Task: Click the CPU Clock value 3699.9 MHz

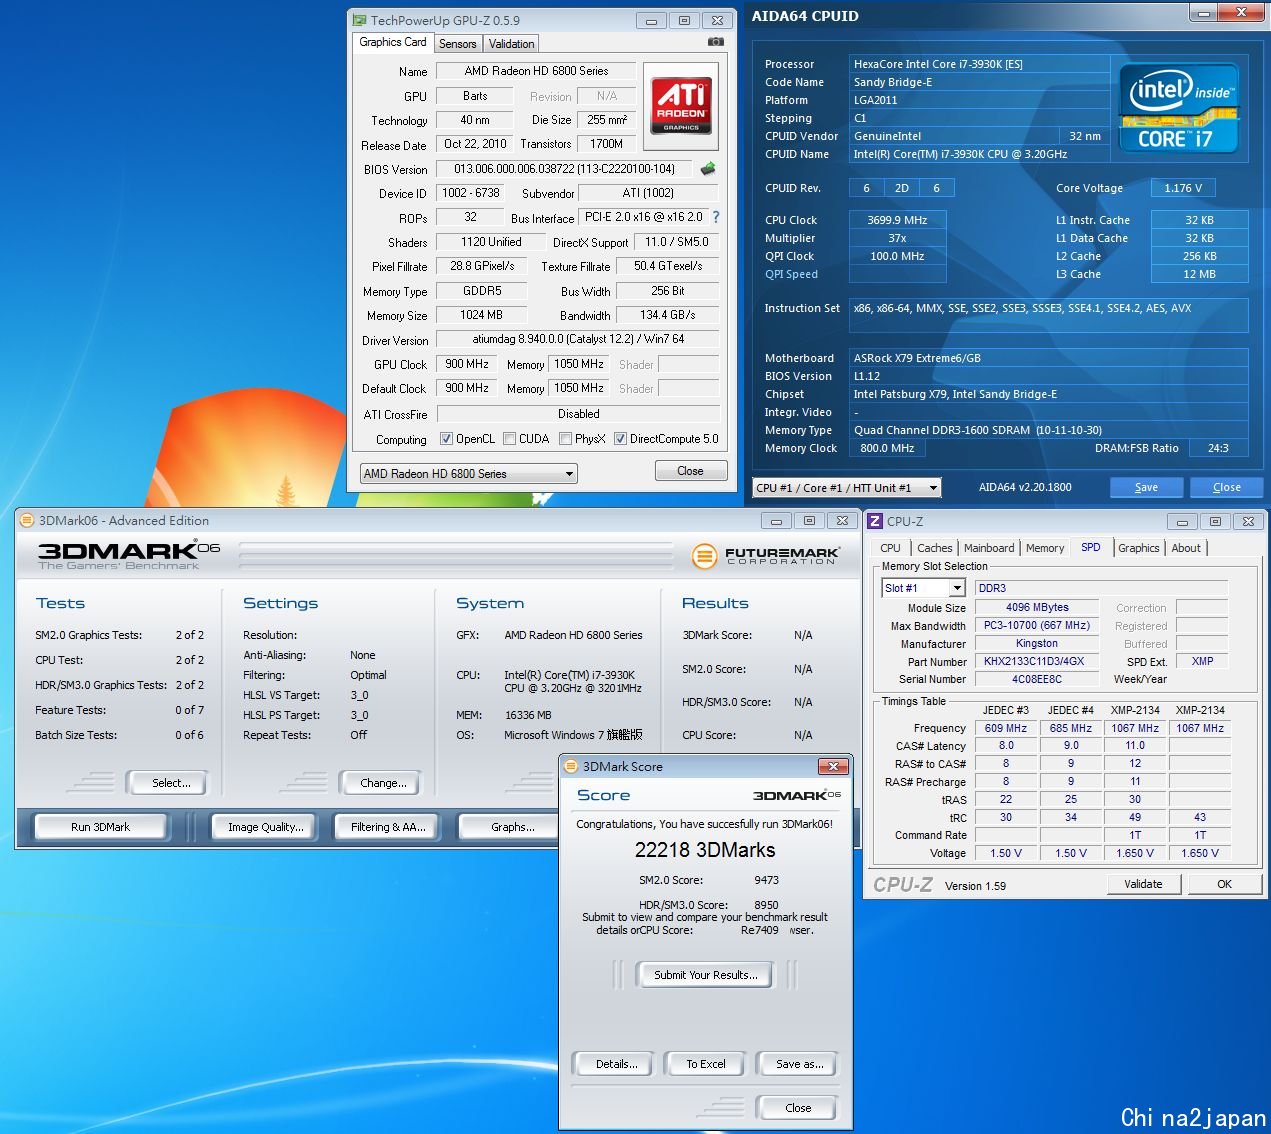Action: (897, 220)
